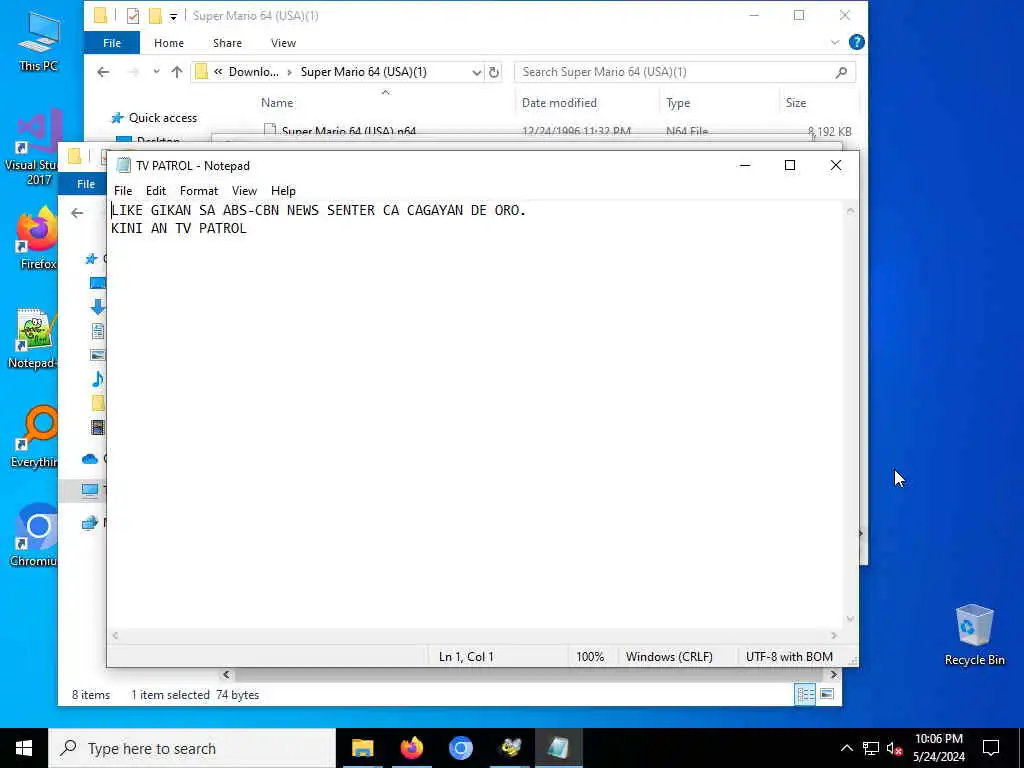The image size is (1024, 768).
Task: Click Recycle Bin desktop icon
Action: click(974, 635)
